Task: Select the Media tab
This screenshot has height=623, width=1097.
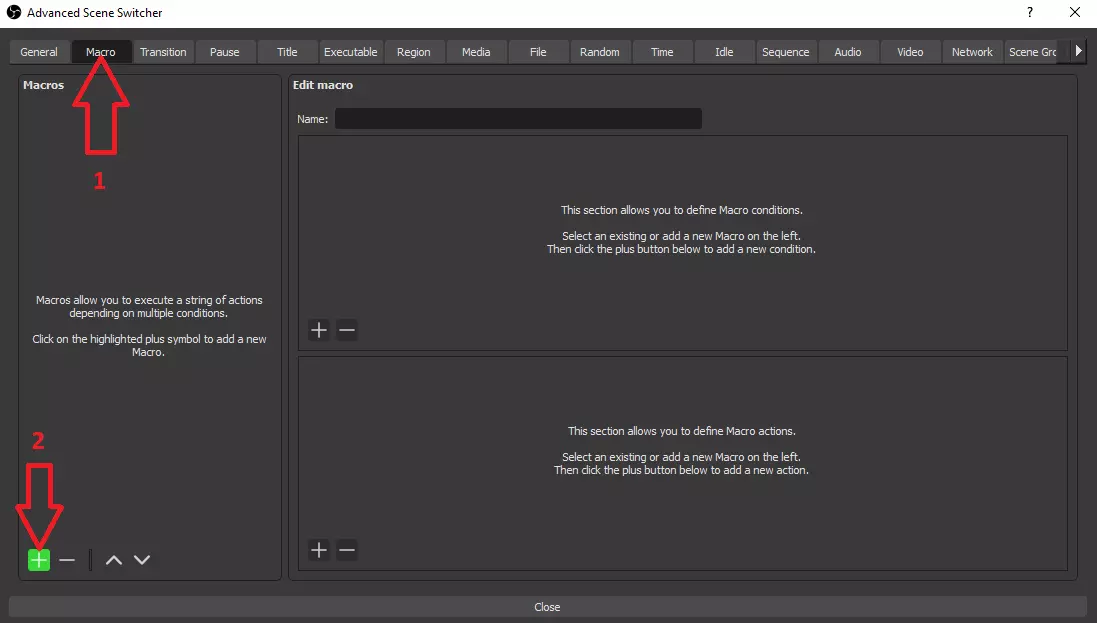Action: pyautogui.click(x=476, y=52)
